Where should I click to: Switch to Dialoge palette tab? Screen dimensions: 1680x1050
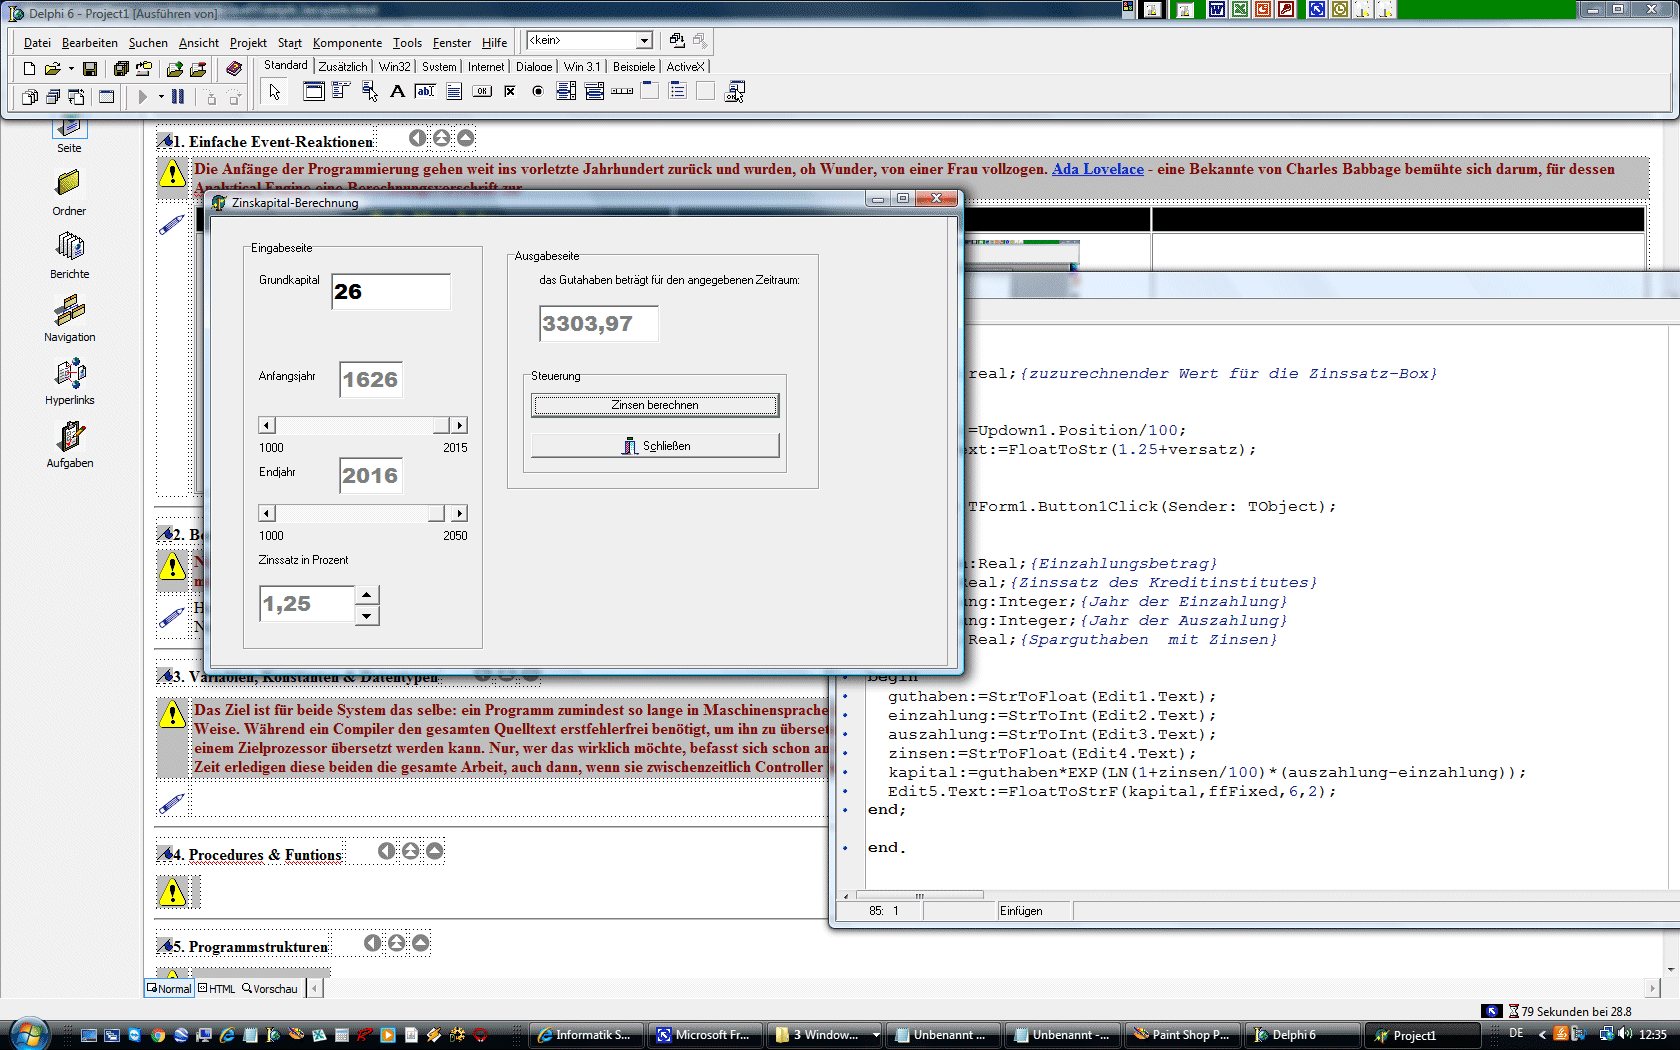[x=534, y=66]
